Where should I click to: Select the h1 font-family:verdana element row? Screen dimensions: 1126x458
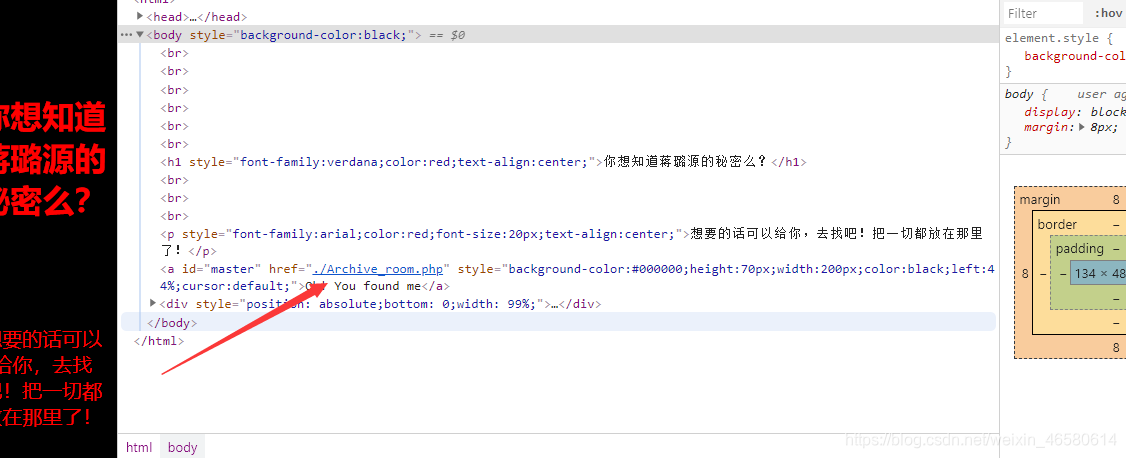(483, 162)
